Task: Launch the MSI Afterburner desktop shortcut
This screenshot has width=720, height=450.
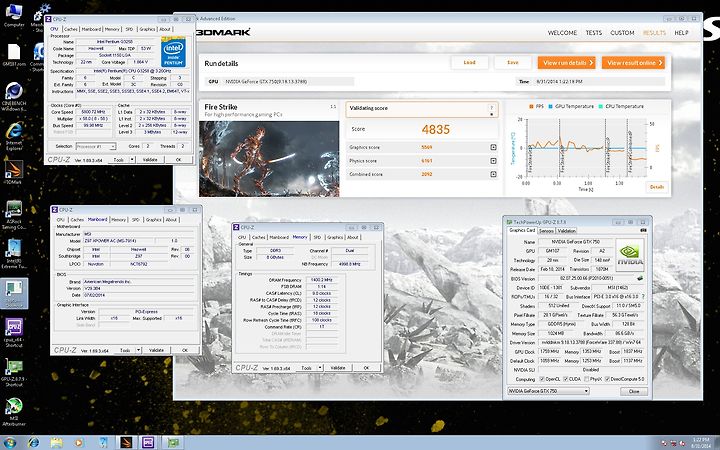Action: tap(14, 412)
